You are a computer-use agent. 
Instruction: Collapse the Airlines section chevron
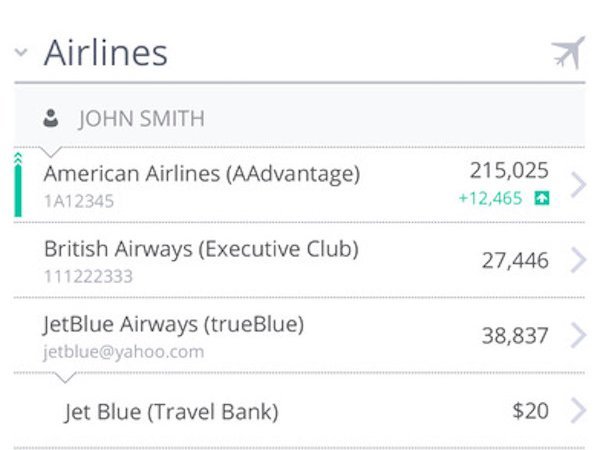coord(21,52)
